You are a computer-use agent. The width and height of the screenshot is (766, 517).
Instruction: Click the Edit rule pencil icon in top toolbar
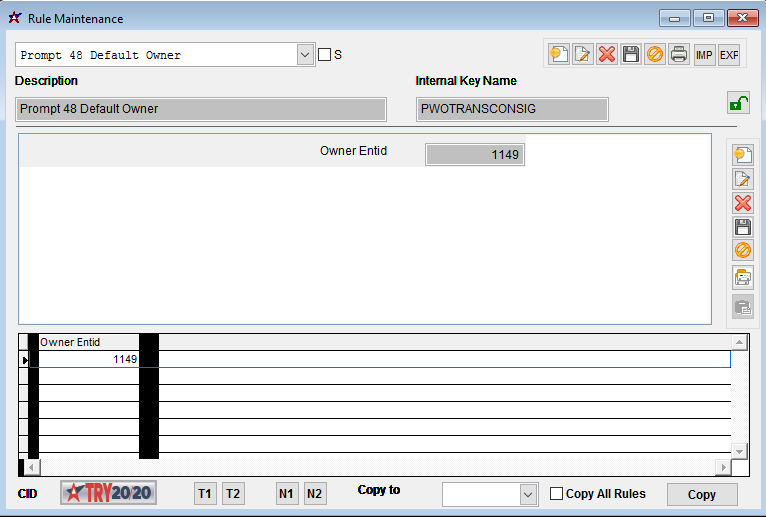click(583, 54)
